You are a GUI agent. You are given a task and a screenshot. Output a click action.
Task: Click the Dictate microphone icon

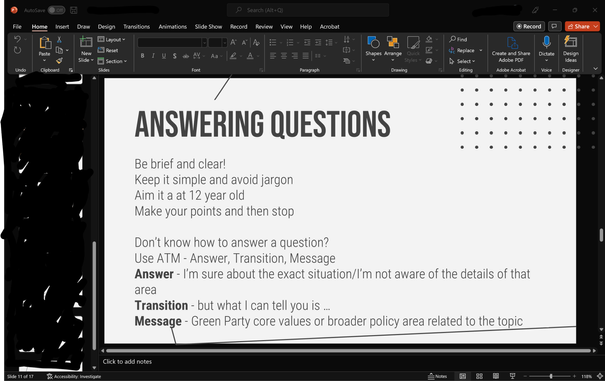click(x=546, y=42)
